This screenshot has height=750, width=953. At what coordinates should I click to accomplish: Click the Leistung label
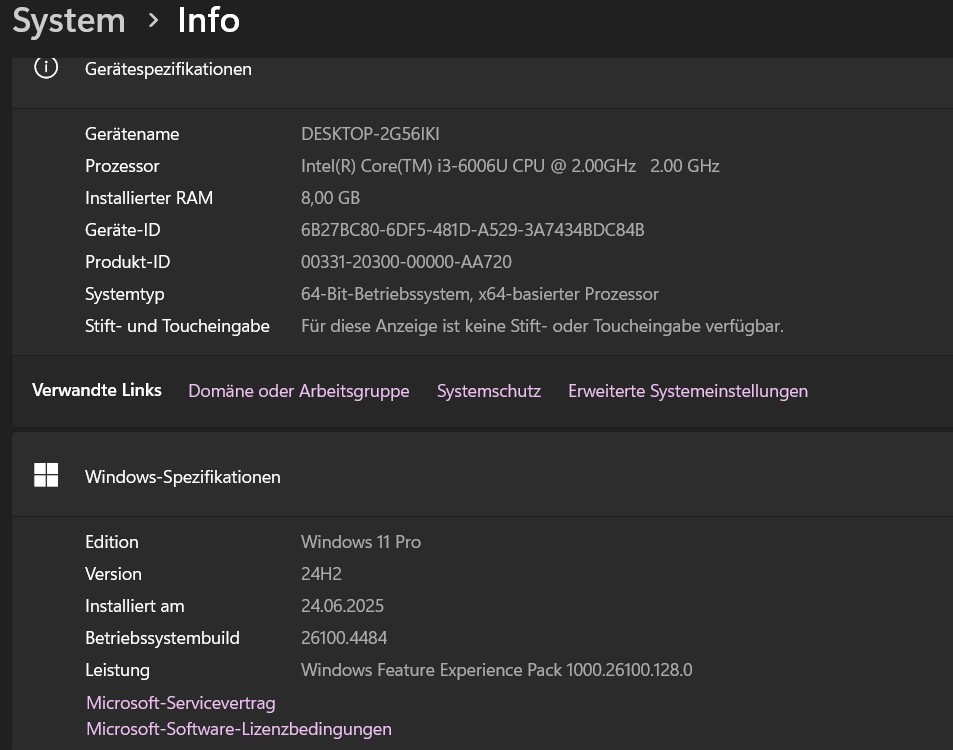click(117, 670)
